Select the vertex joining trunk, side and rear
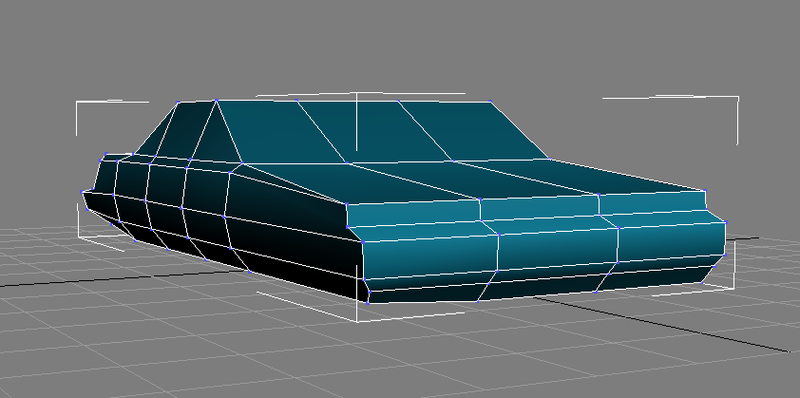Viewport: 800px width, 398px height. click(346, 204)
